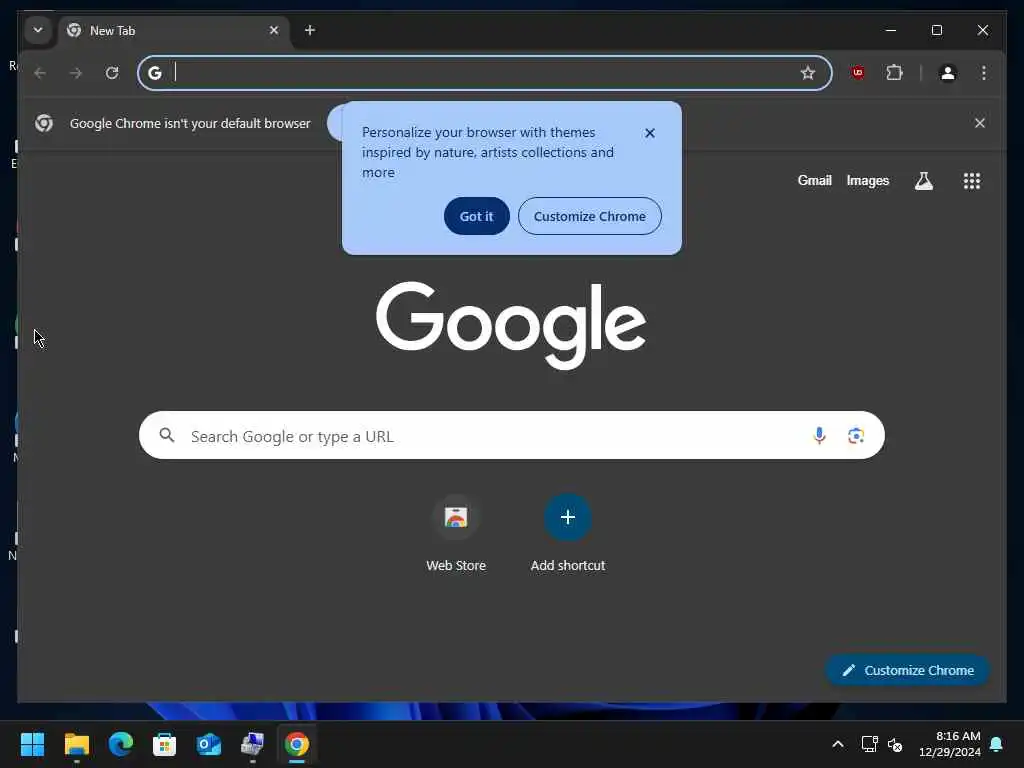Click the Chrome icon in the info bar
1024x768 pixels.
(44, 123)
